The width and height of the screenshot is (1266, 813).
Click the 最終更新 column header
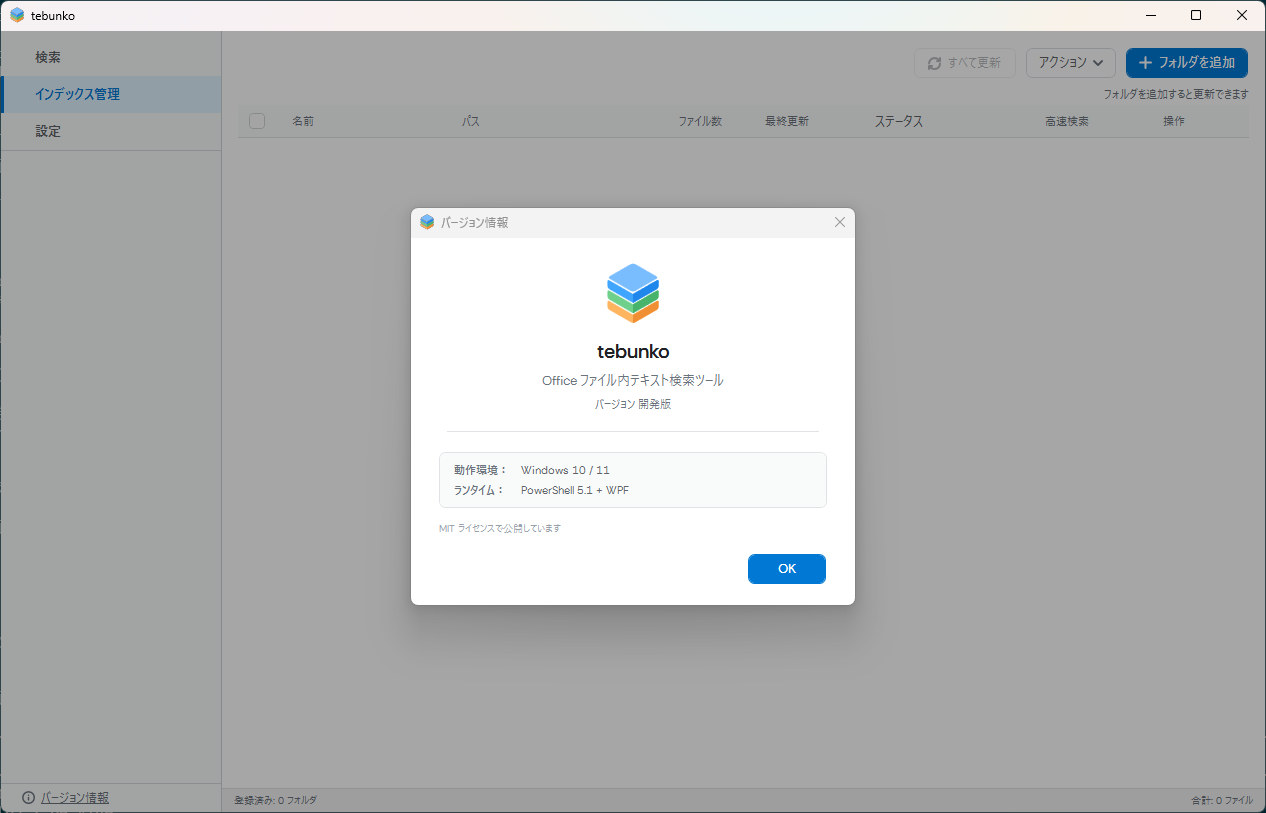(x=787, y=121)
